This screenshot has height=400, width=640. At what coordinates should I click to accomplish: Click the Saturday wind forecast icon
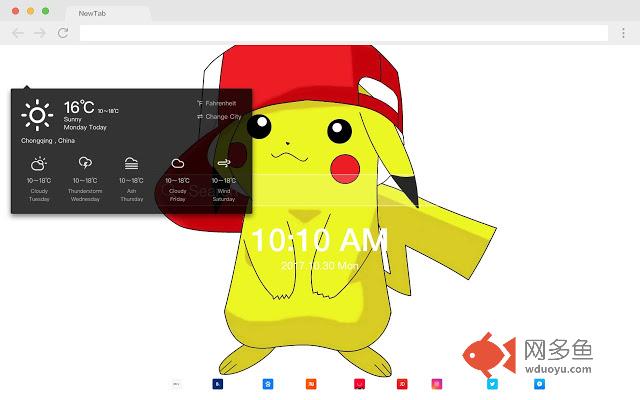coord(223,163)
